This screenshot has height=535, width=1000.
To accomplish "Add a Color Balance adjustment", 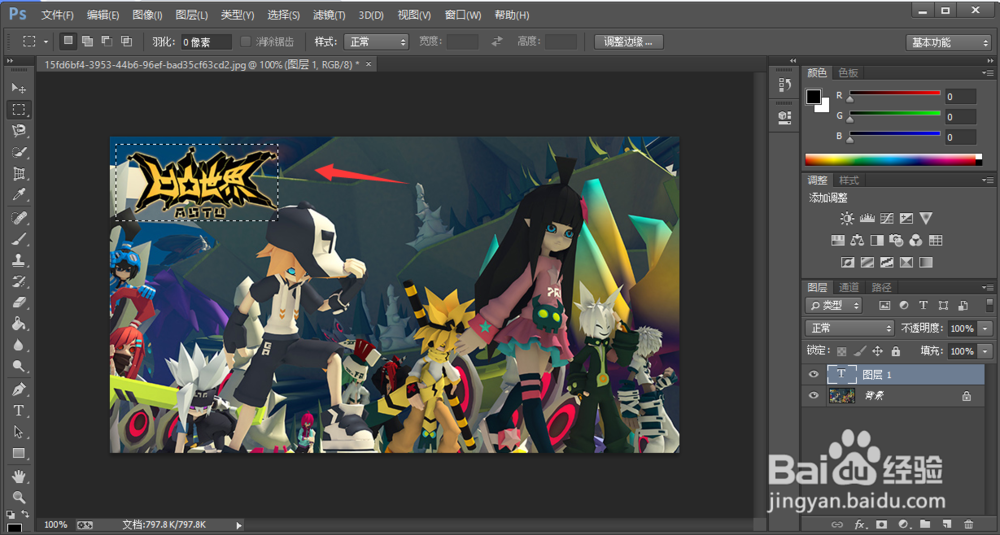I will pyautogui.click(x=857, y=240).
